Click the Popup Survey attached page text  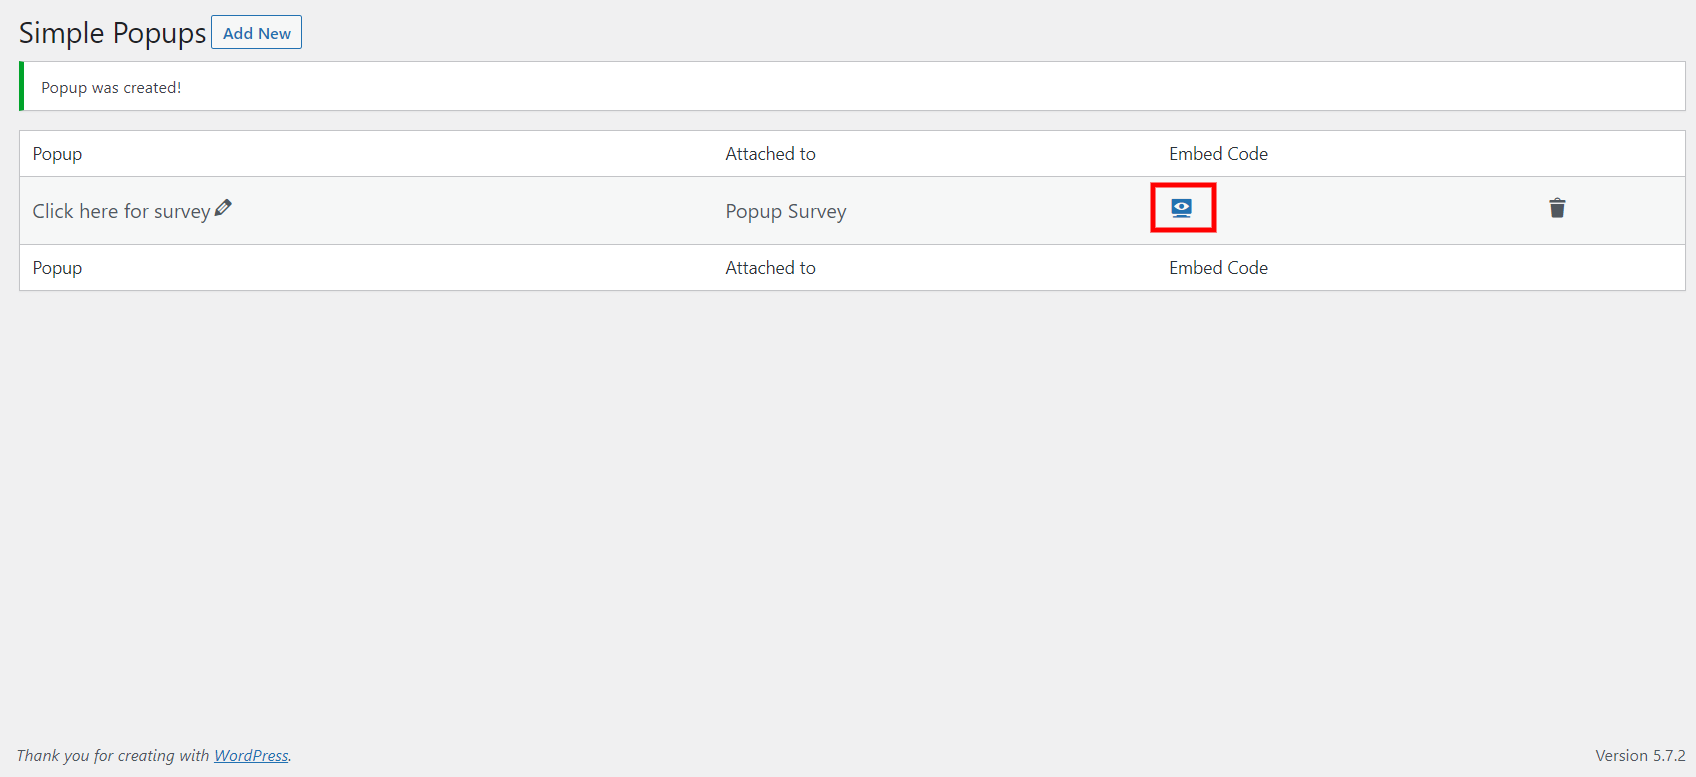[786, 212]
